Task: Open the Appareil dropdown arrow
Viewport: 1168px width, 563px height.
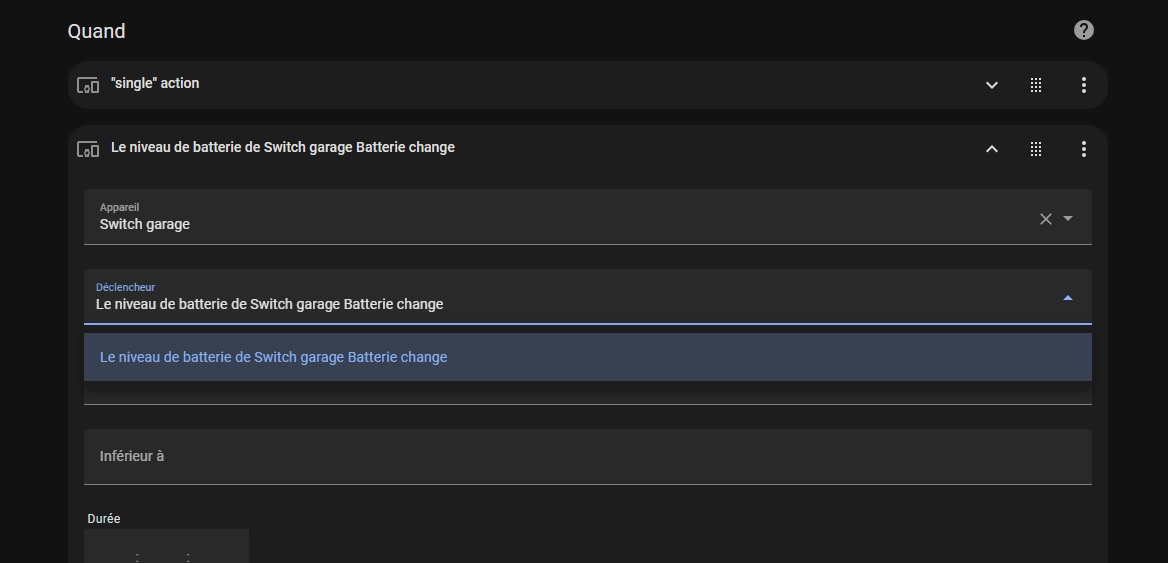Action: click(x=1067, y=218)
